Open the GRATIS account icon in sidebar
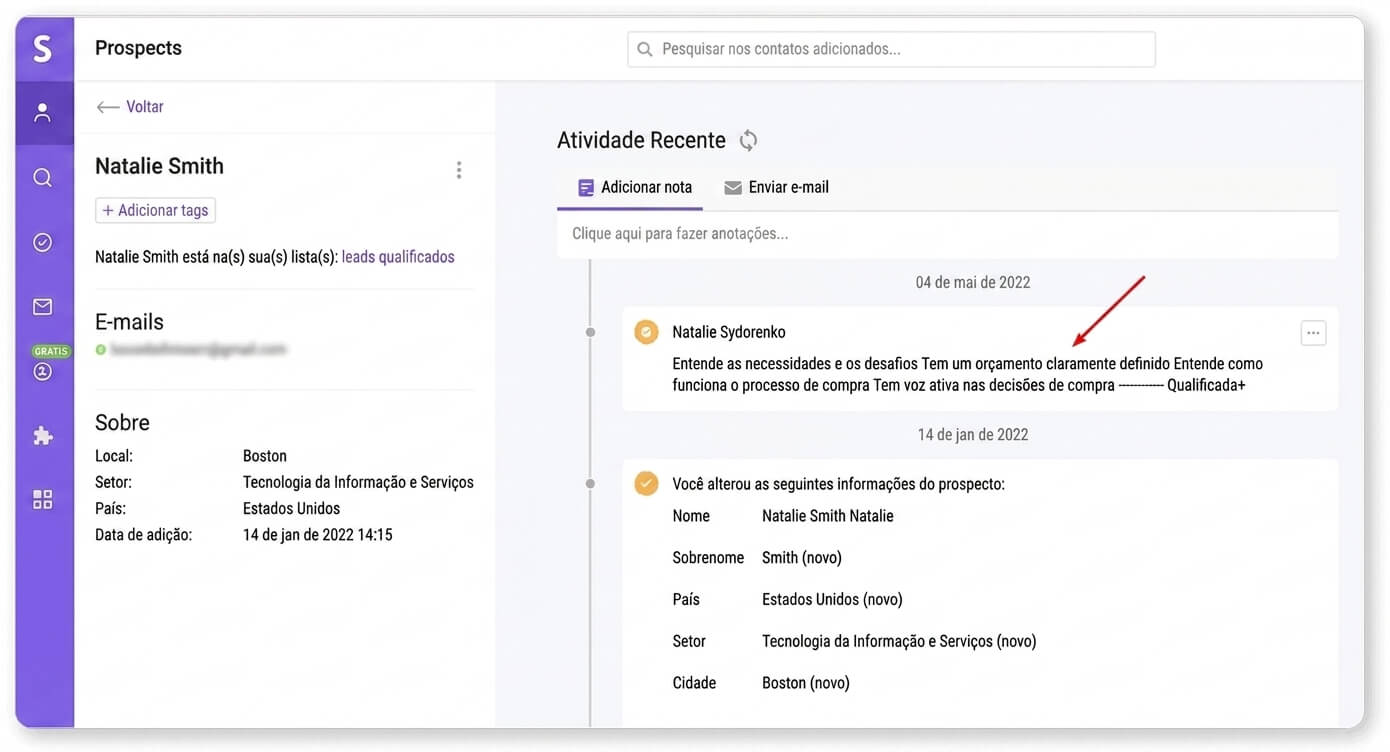 point(42,366)
